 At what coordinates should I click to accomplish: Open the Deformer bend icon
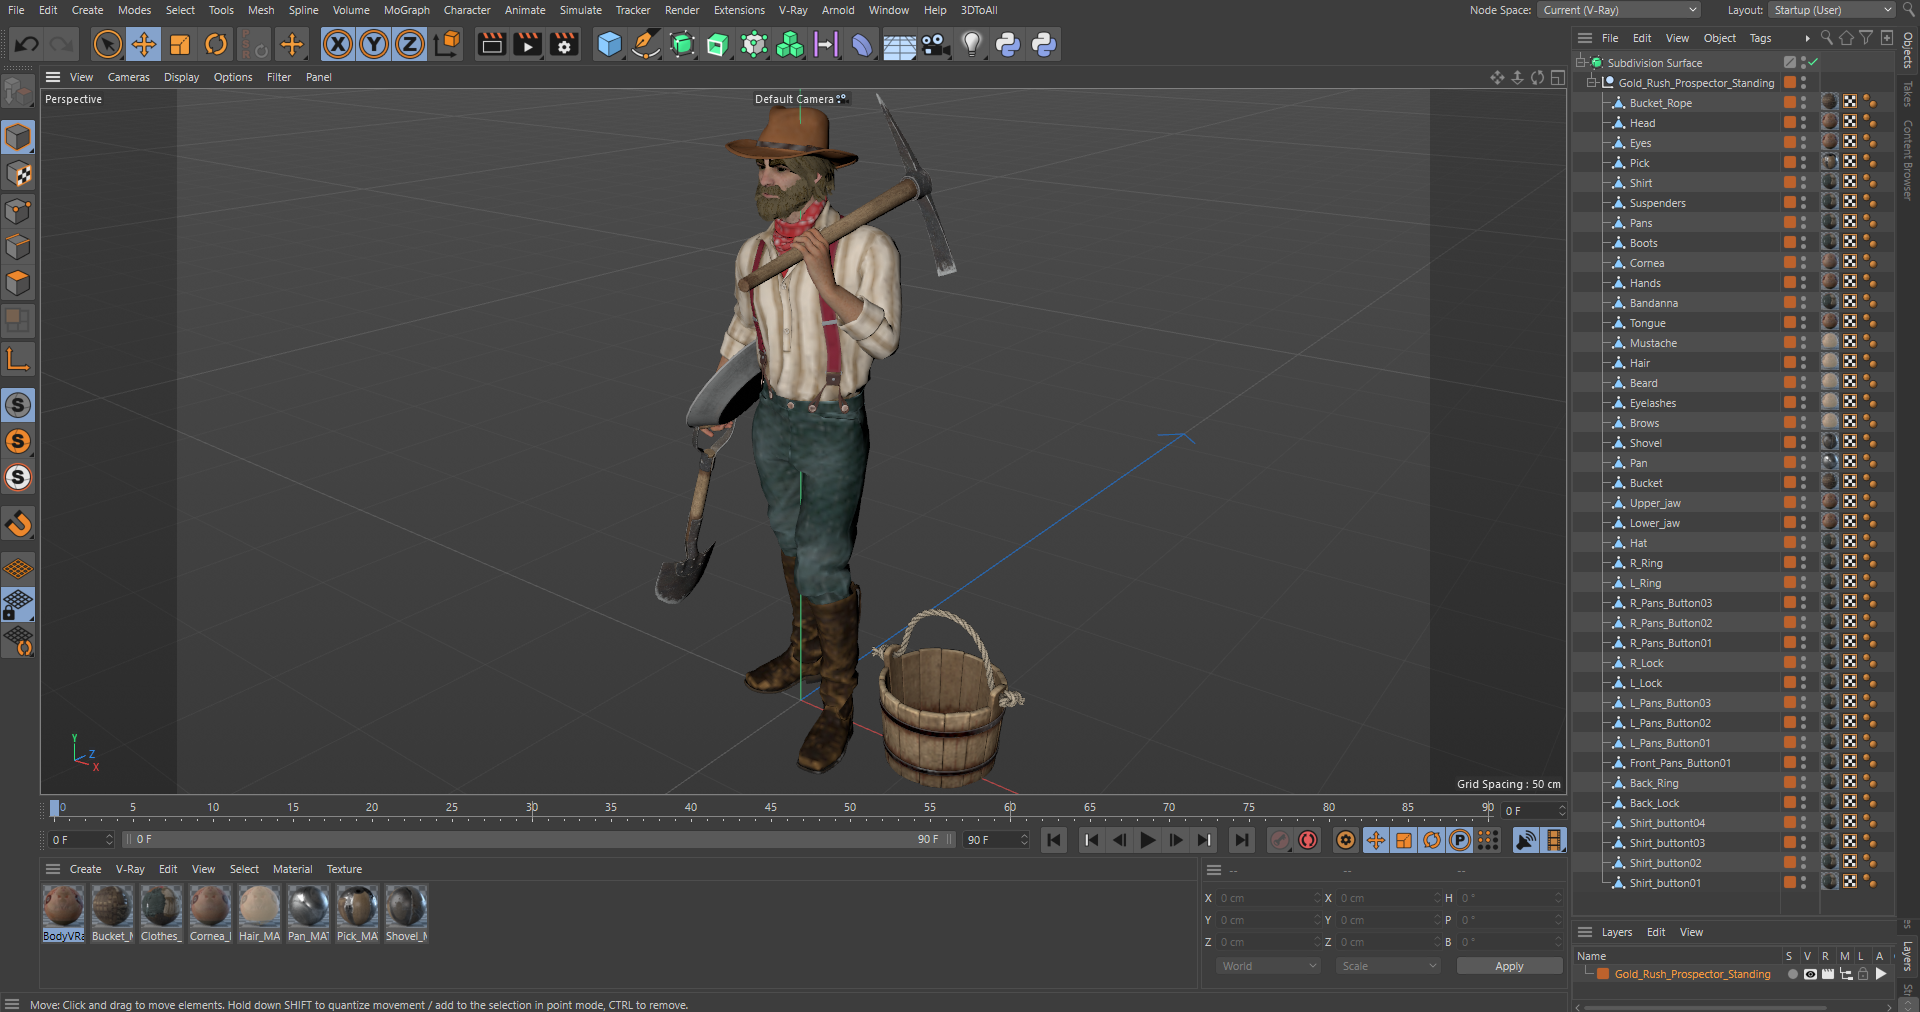coord(862,44)
